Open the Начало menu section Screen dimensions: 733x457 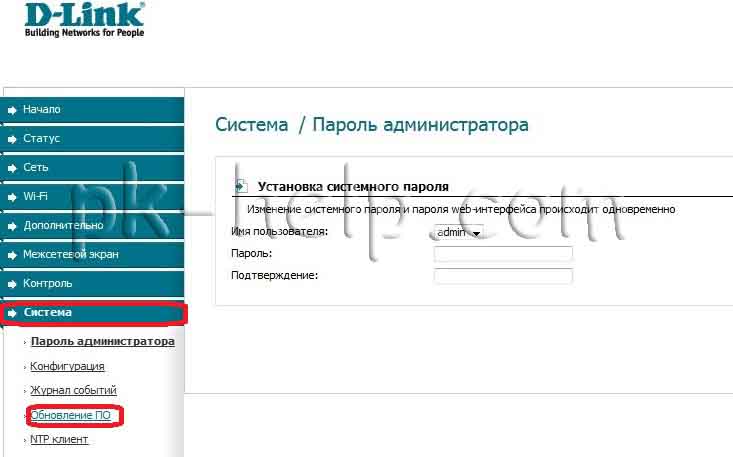[93, 110]
